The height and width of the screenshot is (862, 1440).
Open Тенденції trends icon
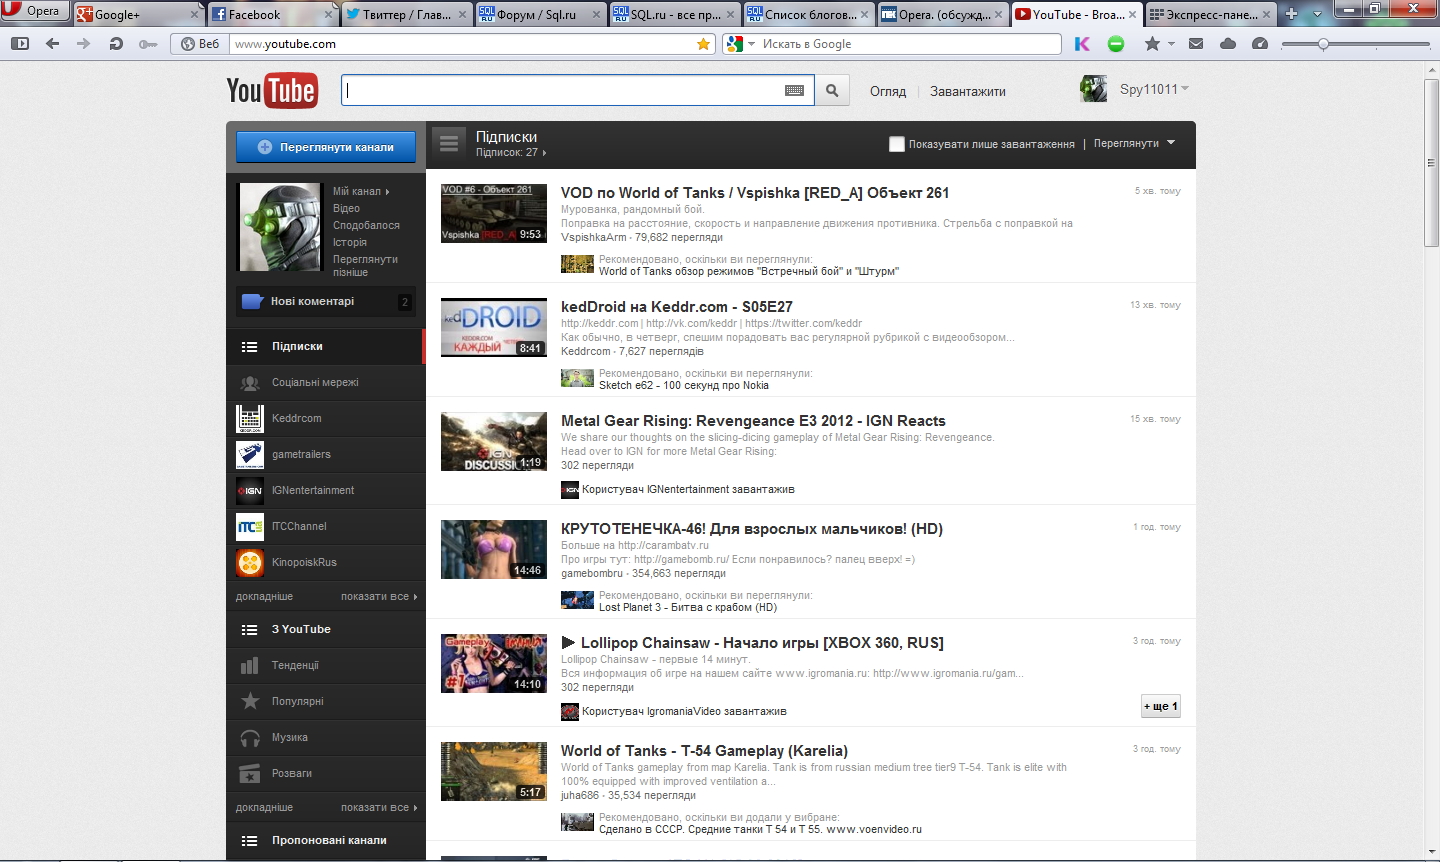pyautogui.click(x=250, y=665)
